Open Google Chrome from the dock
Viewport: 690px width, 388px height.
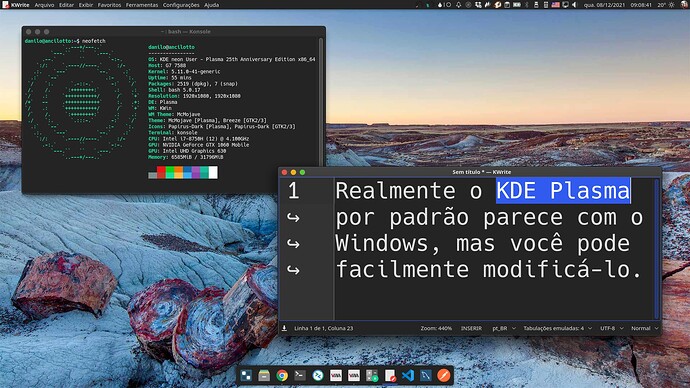click(x=282, y=375)
